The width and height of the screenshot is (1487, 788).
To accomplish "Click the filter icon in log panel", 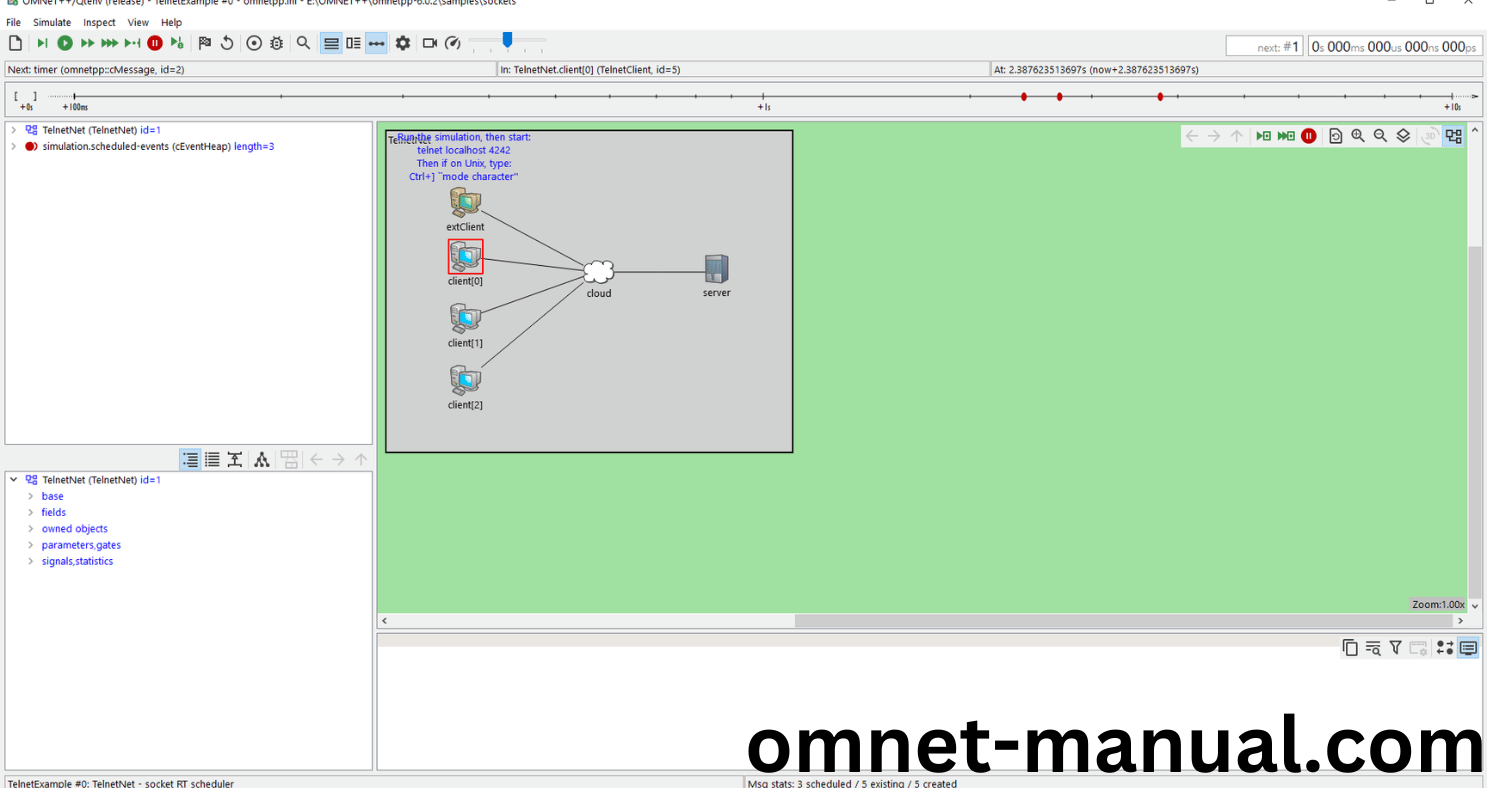I will 1395,648.
